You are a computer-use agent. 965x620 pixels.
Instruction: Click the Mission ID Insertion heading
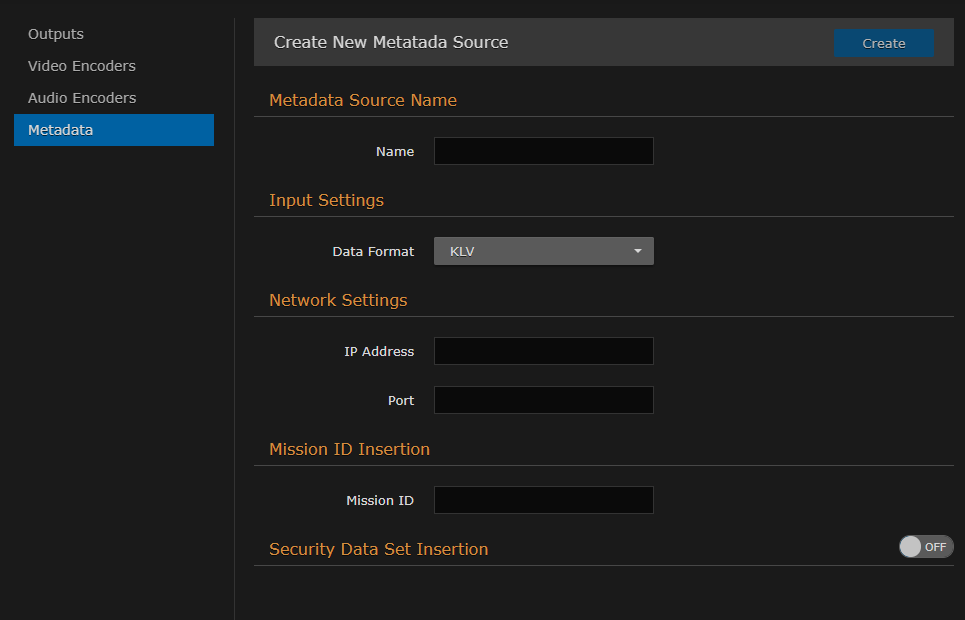[349, 449]
